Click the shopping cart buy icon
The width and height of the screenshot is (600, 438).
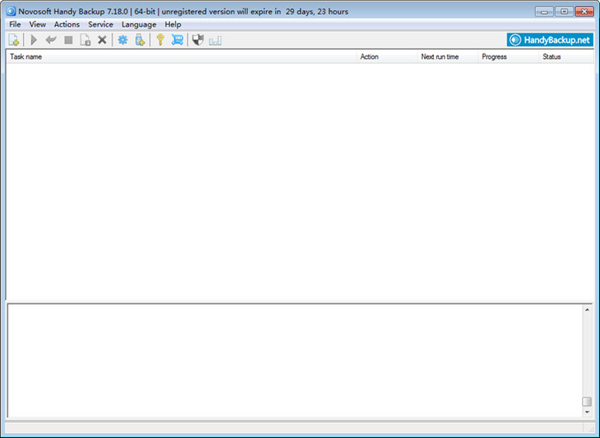[x=177, y=40]
